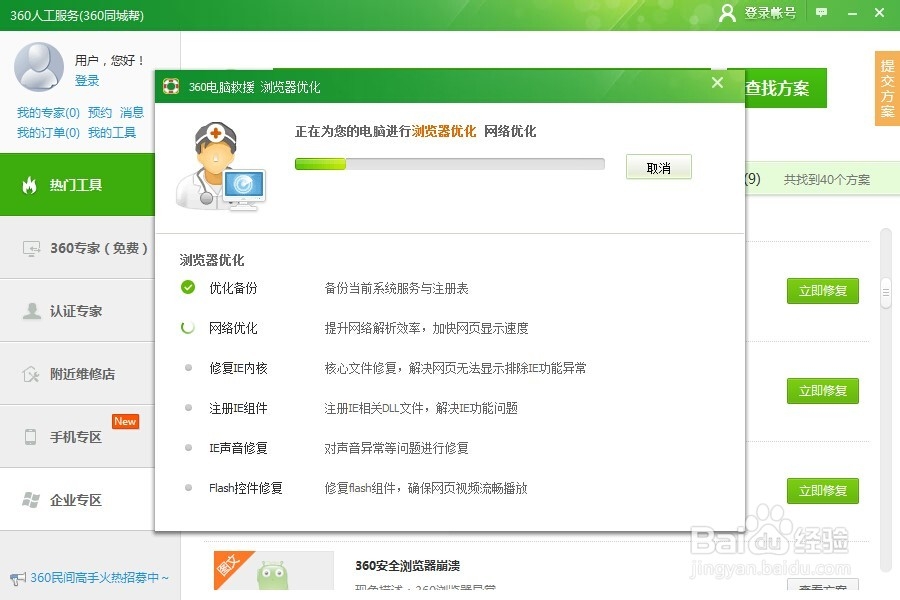
Task: Click the vertical scrollbar thumb on right
Action: [886, 293]
